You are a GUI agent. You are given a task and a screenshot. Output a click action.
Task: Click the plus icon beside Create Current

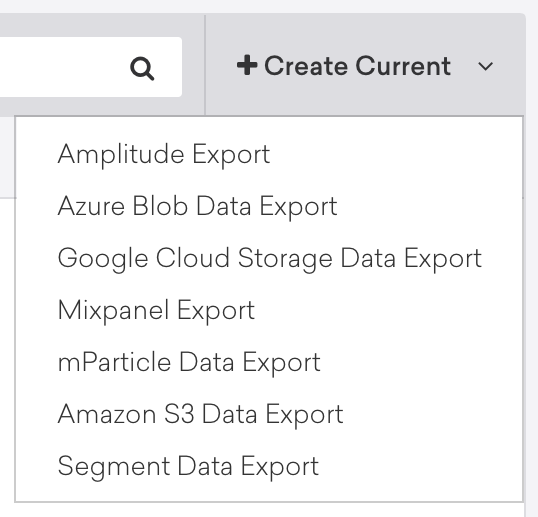coord(247,65)
